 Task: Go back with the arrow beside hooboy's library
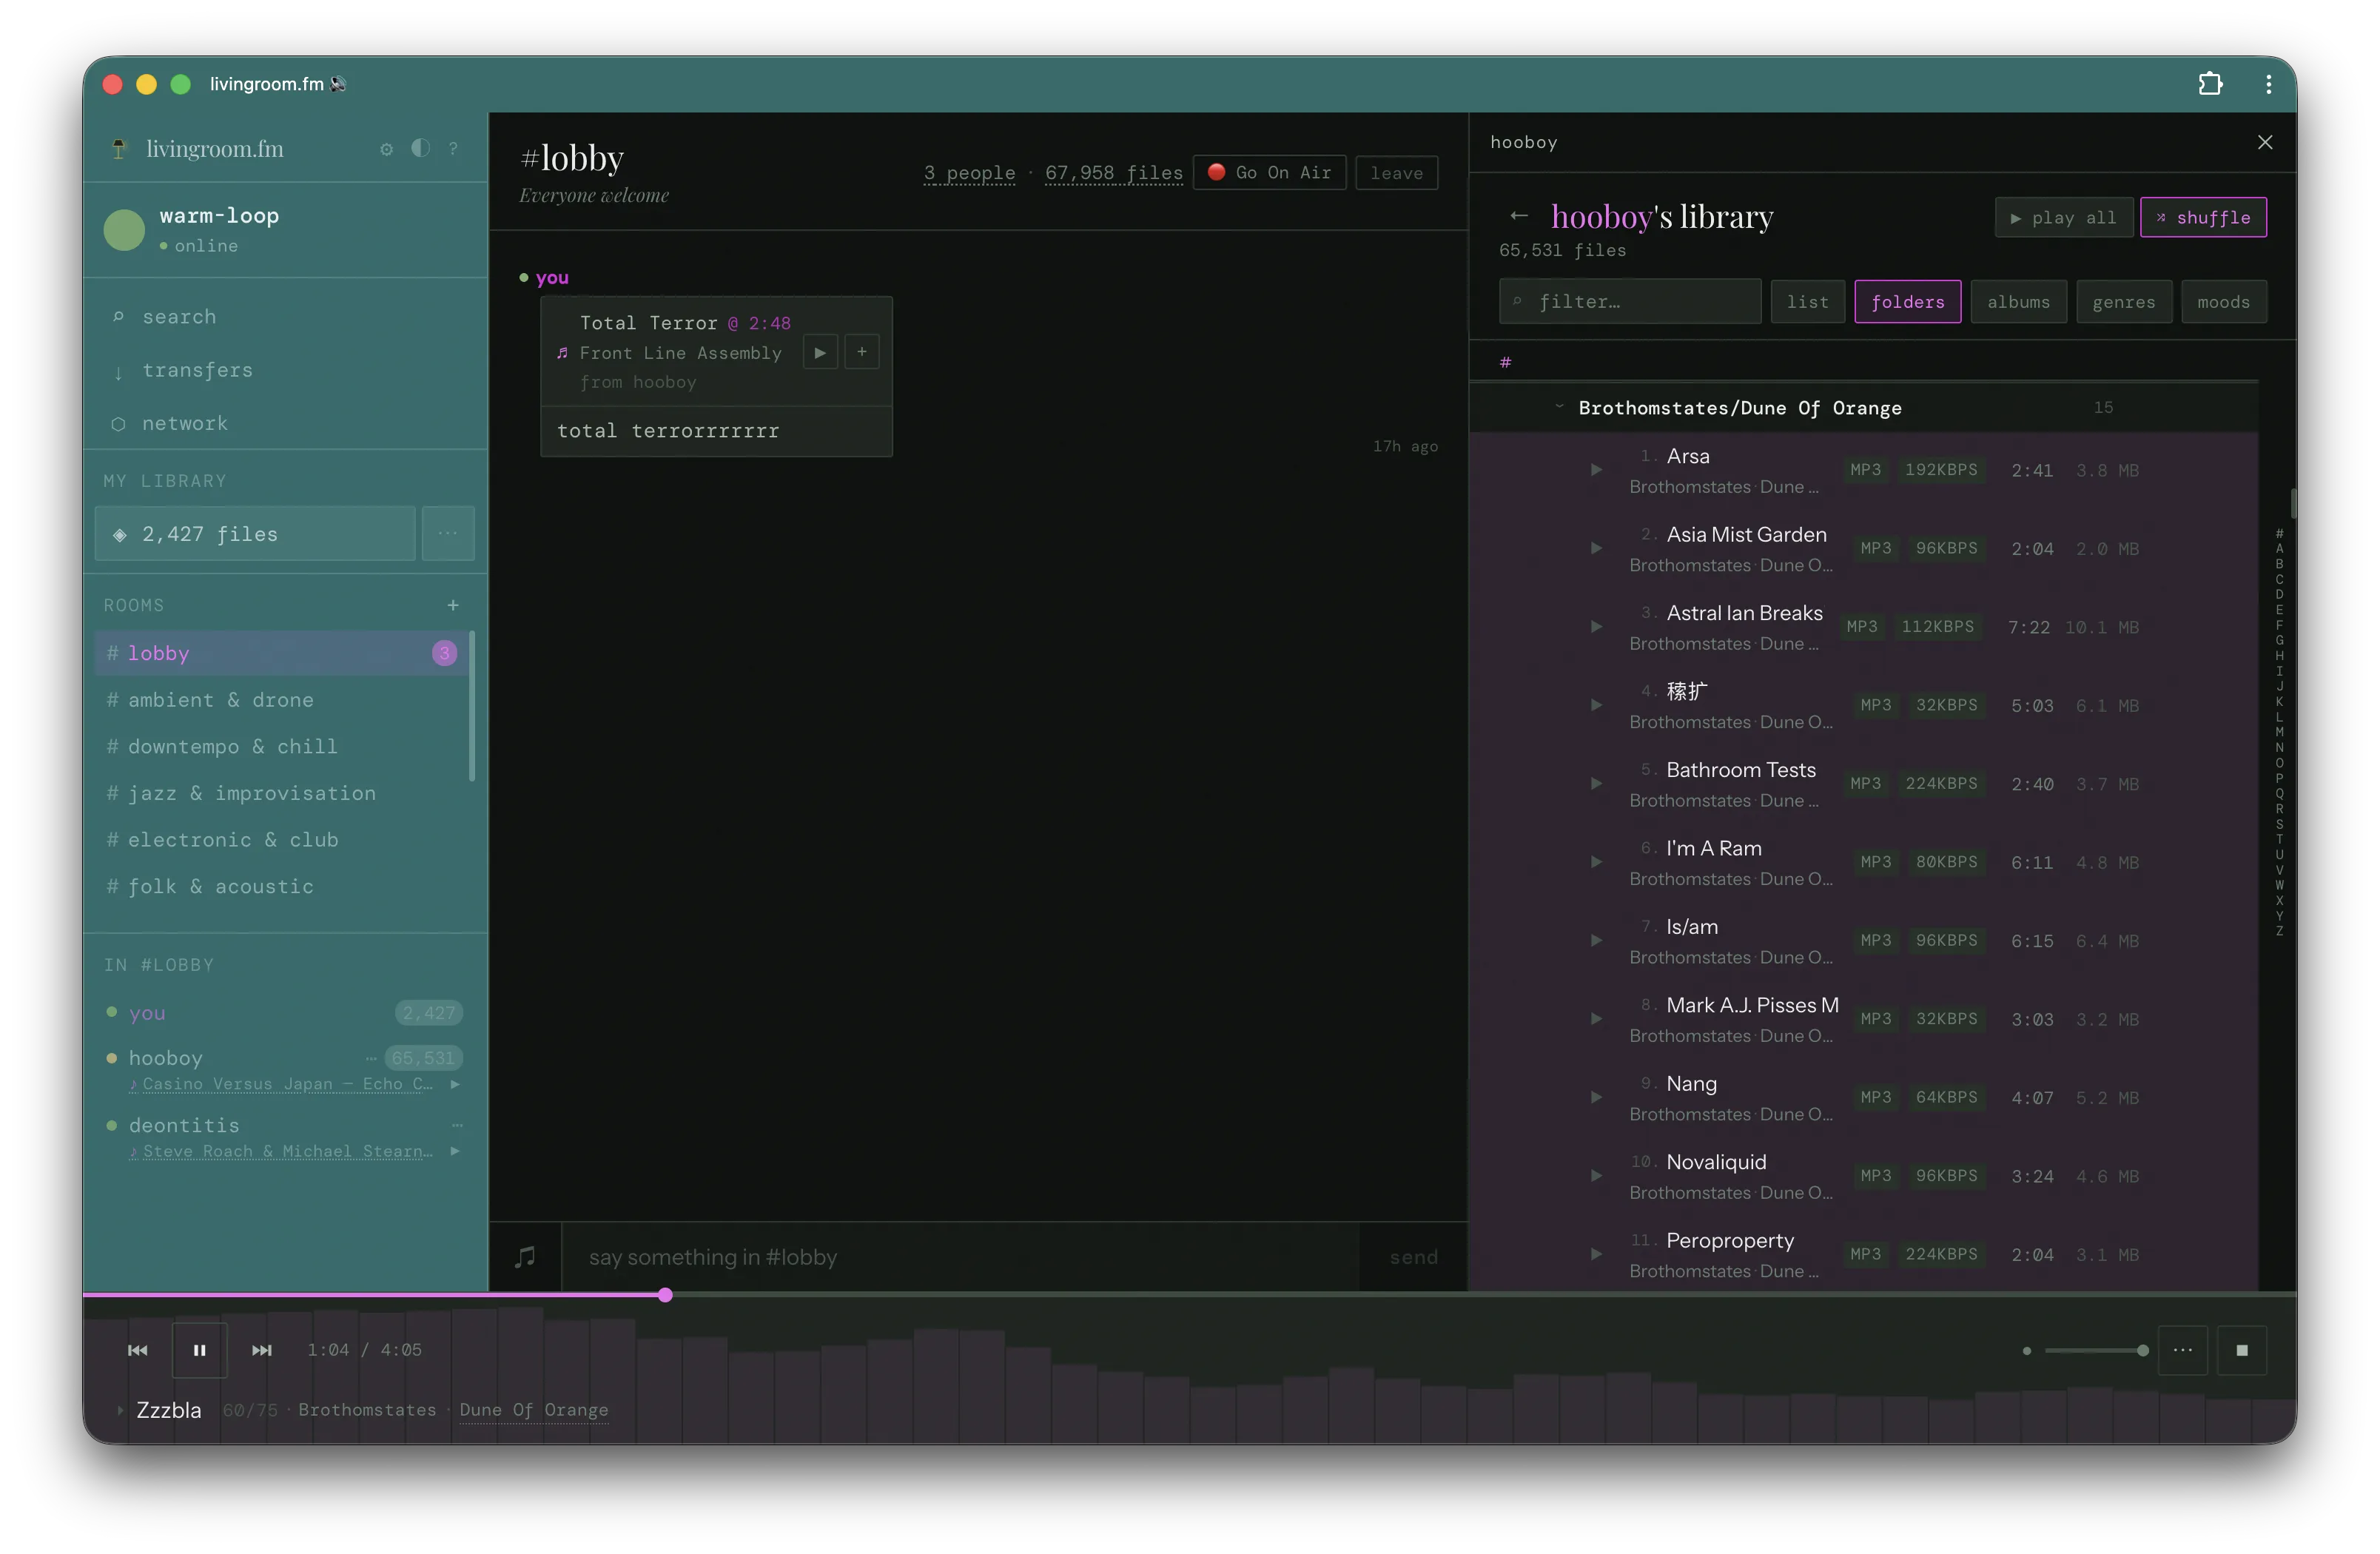click(x=1519, y=216)
